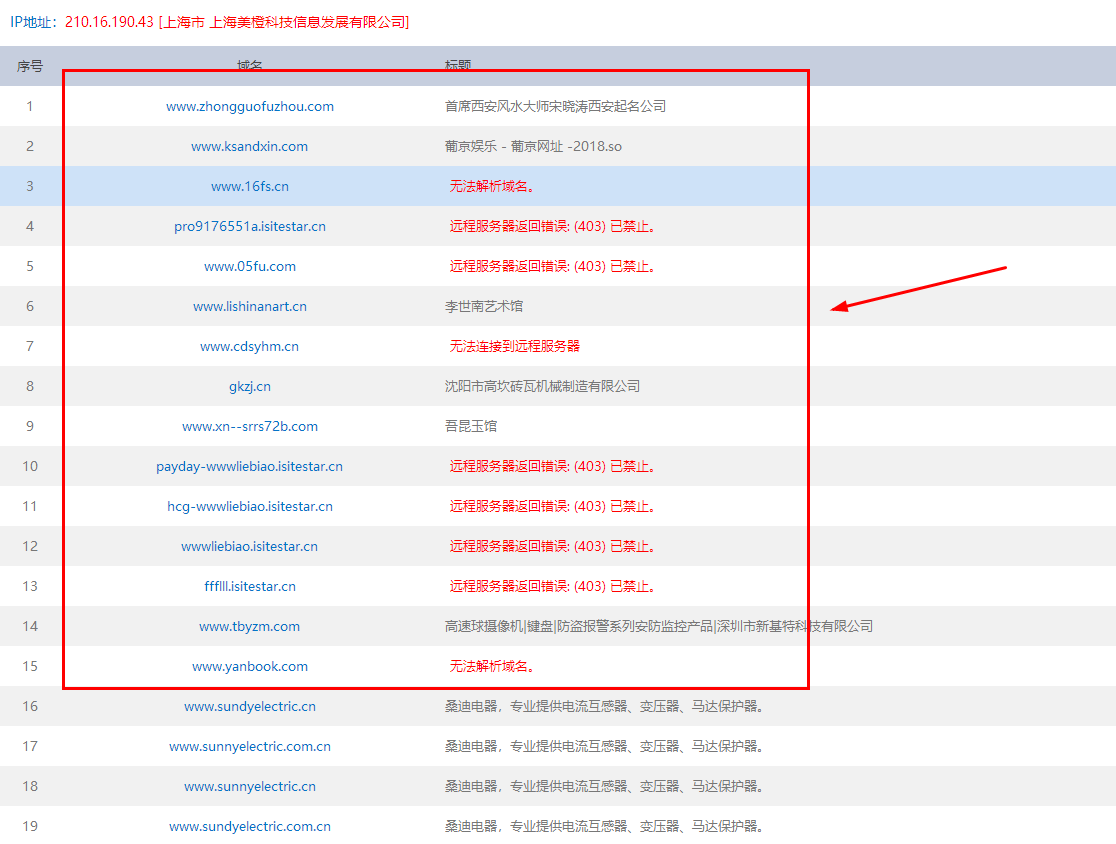Visit the pro9176551a.isitestar.cn link
Image resolution: width=1116 pixels, height=844 pixels.
pyautogui.click(x=250, y=226)
